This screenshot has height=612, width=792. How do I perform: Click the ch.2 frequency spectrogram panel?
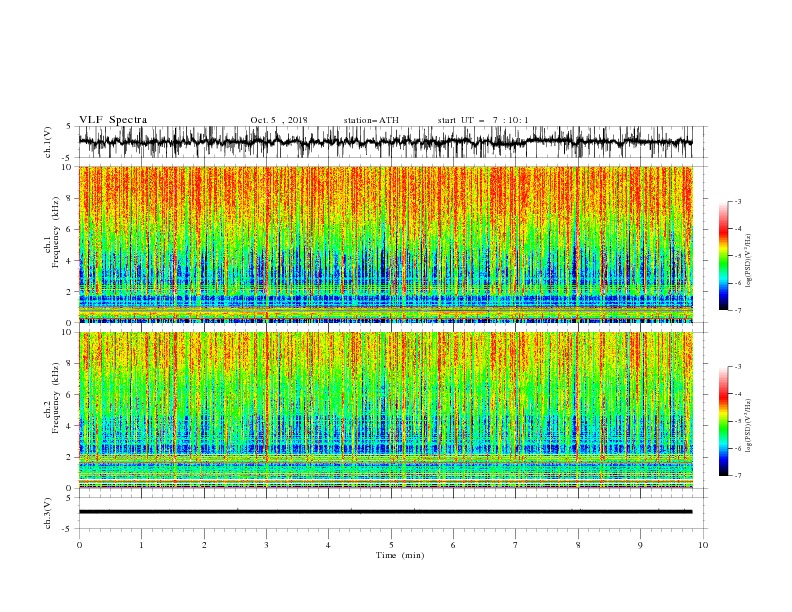click(x=386, y=410)
